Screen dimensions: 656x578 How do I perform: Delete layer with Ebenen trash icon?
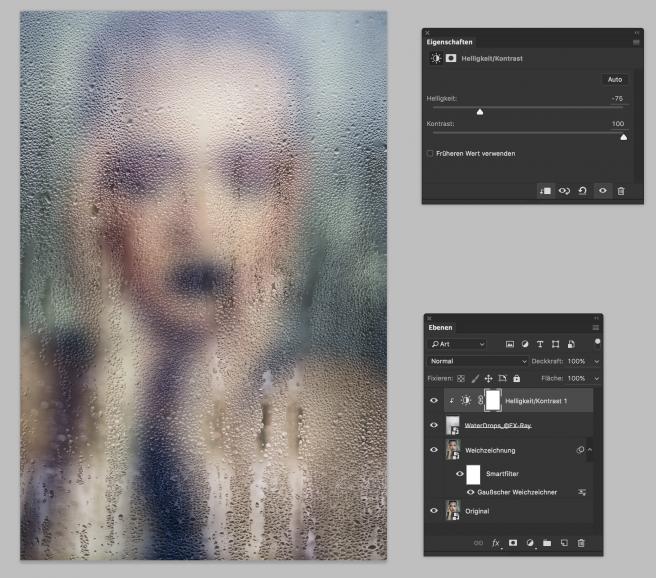tap(581, 543)
